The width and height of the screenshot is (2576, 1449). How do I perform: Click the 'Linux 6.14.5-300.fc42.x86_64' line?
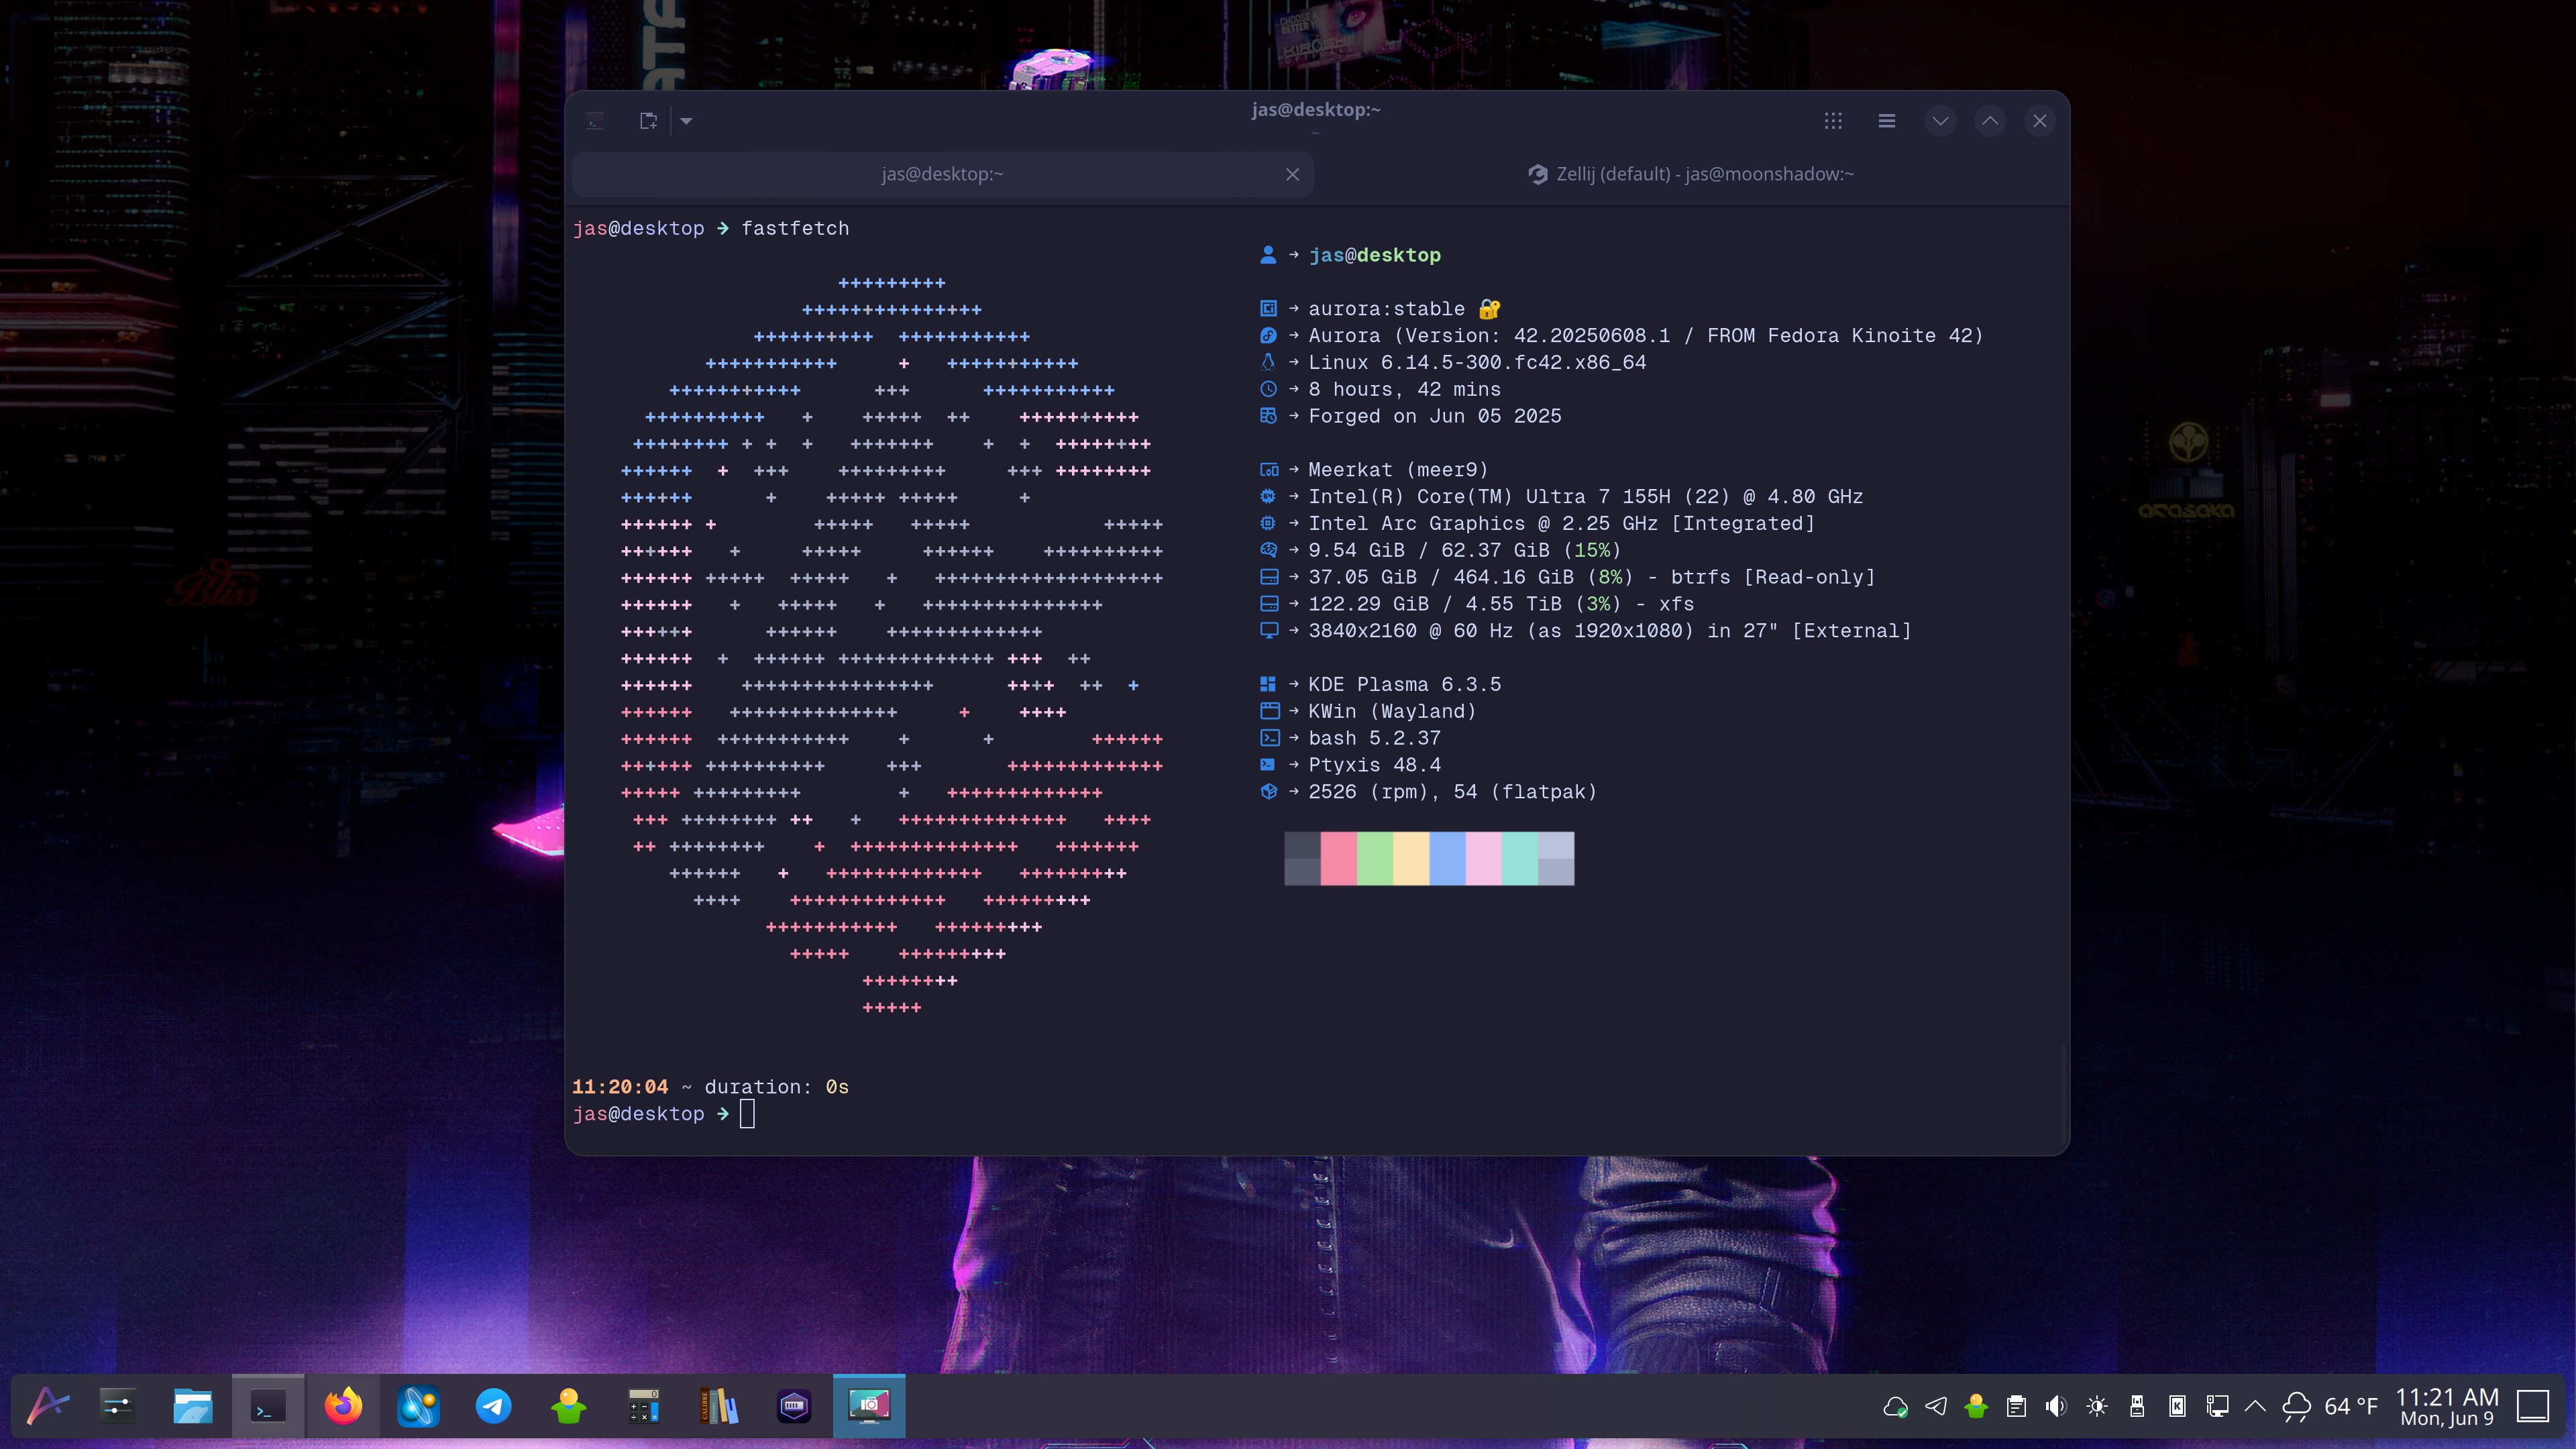coord(1477,362)
